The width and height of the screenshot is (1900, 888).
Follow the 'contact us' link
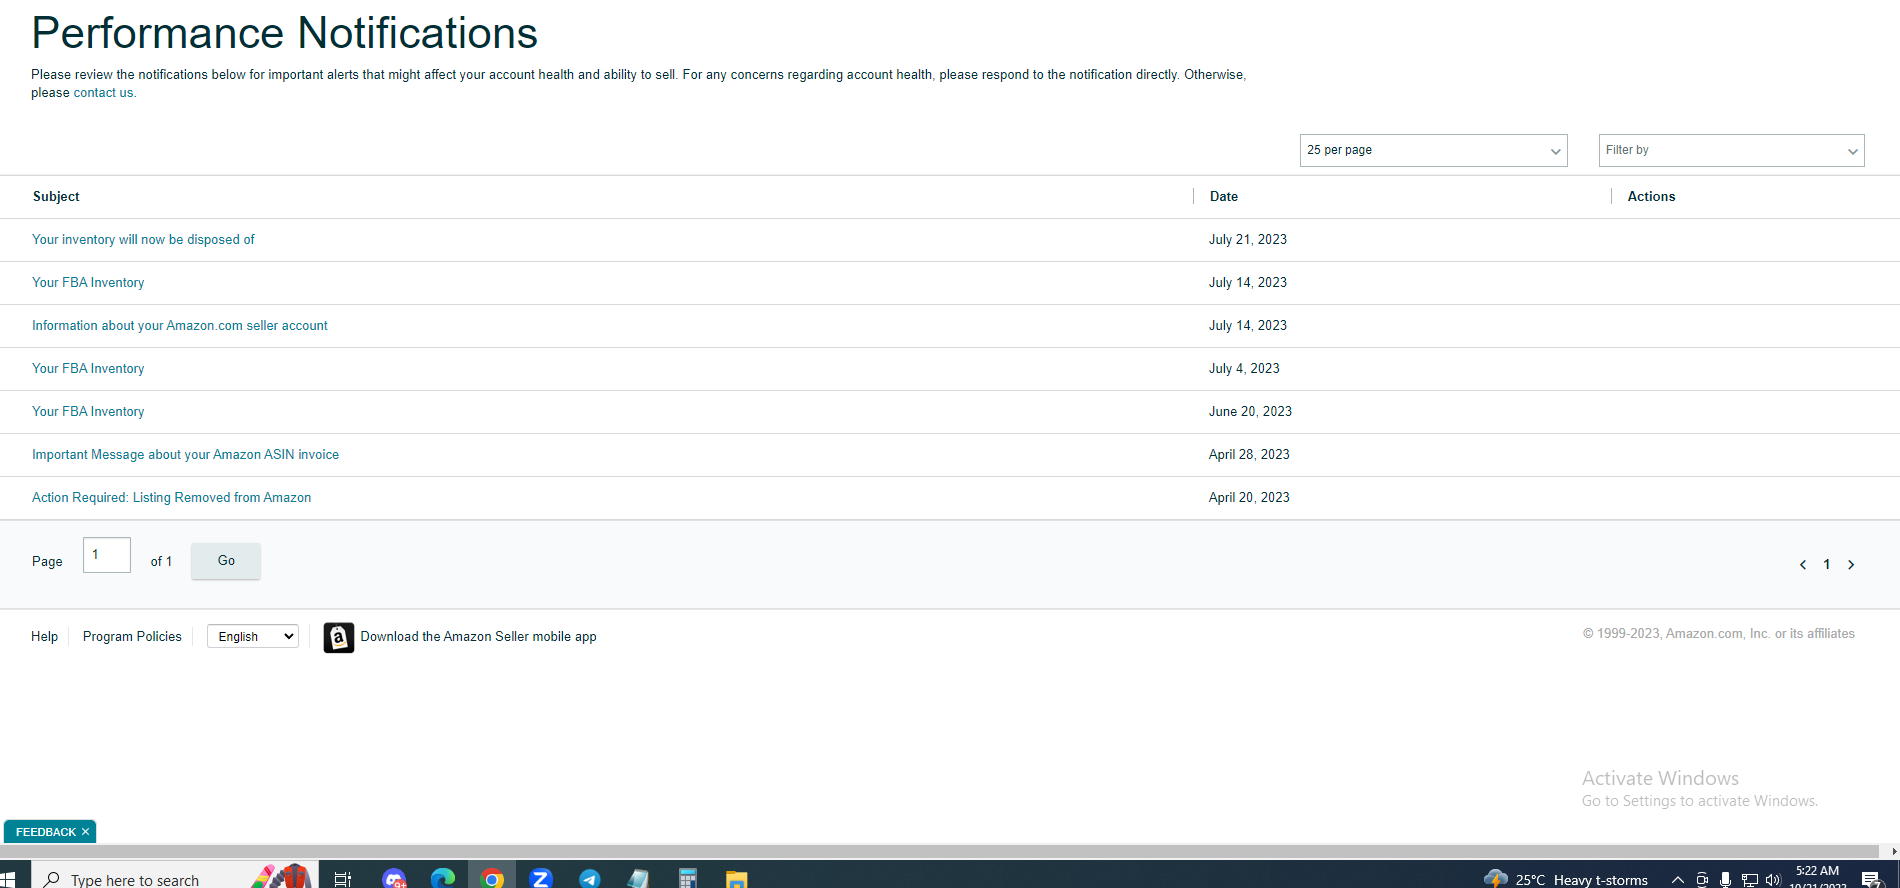(103, 93)
